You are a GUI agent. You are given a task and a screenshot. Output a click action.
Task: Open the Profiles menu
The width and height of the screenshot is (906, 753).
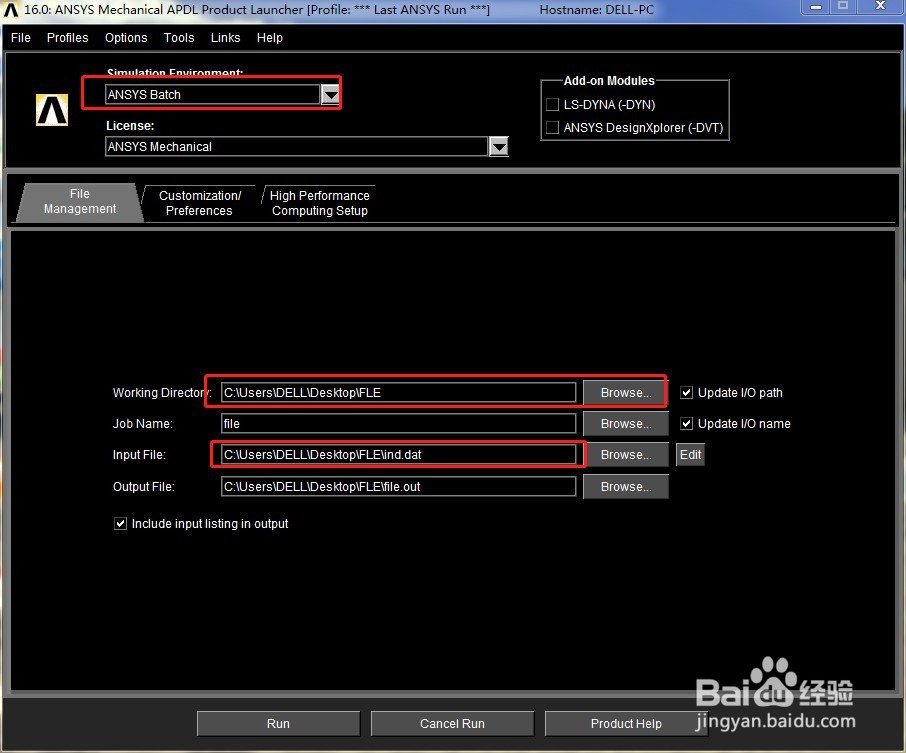tap(68, 38)
